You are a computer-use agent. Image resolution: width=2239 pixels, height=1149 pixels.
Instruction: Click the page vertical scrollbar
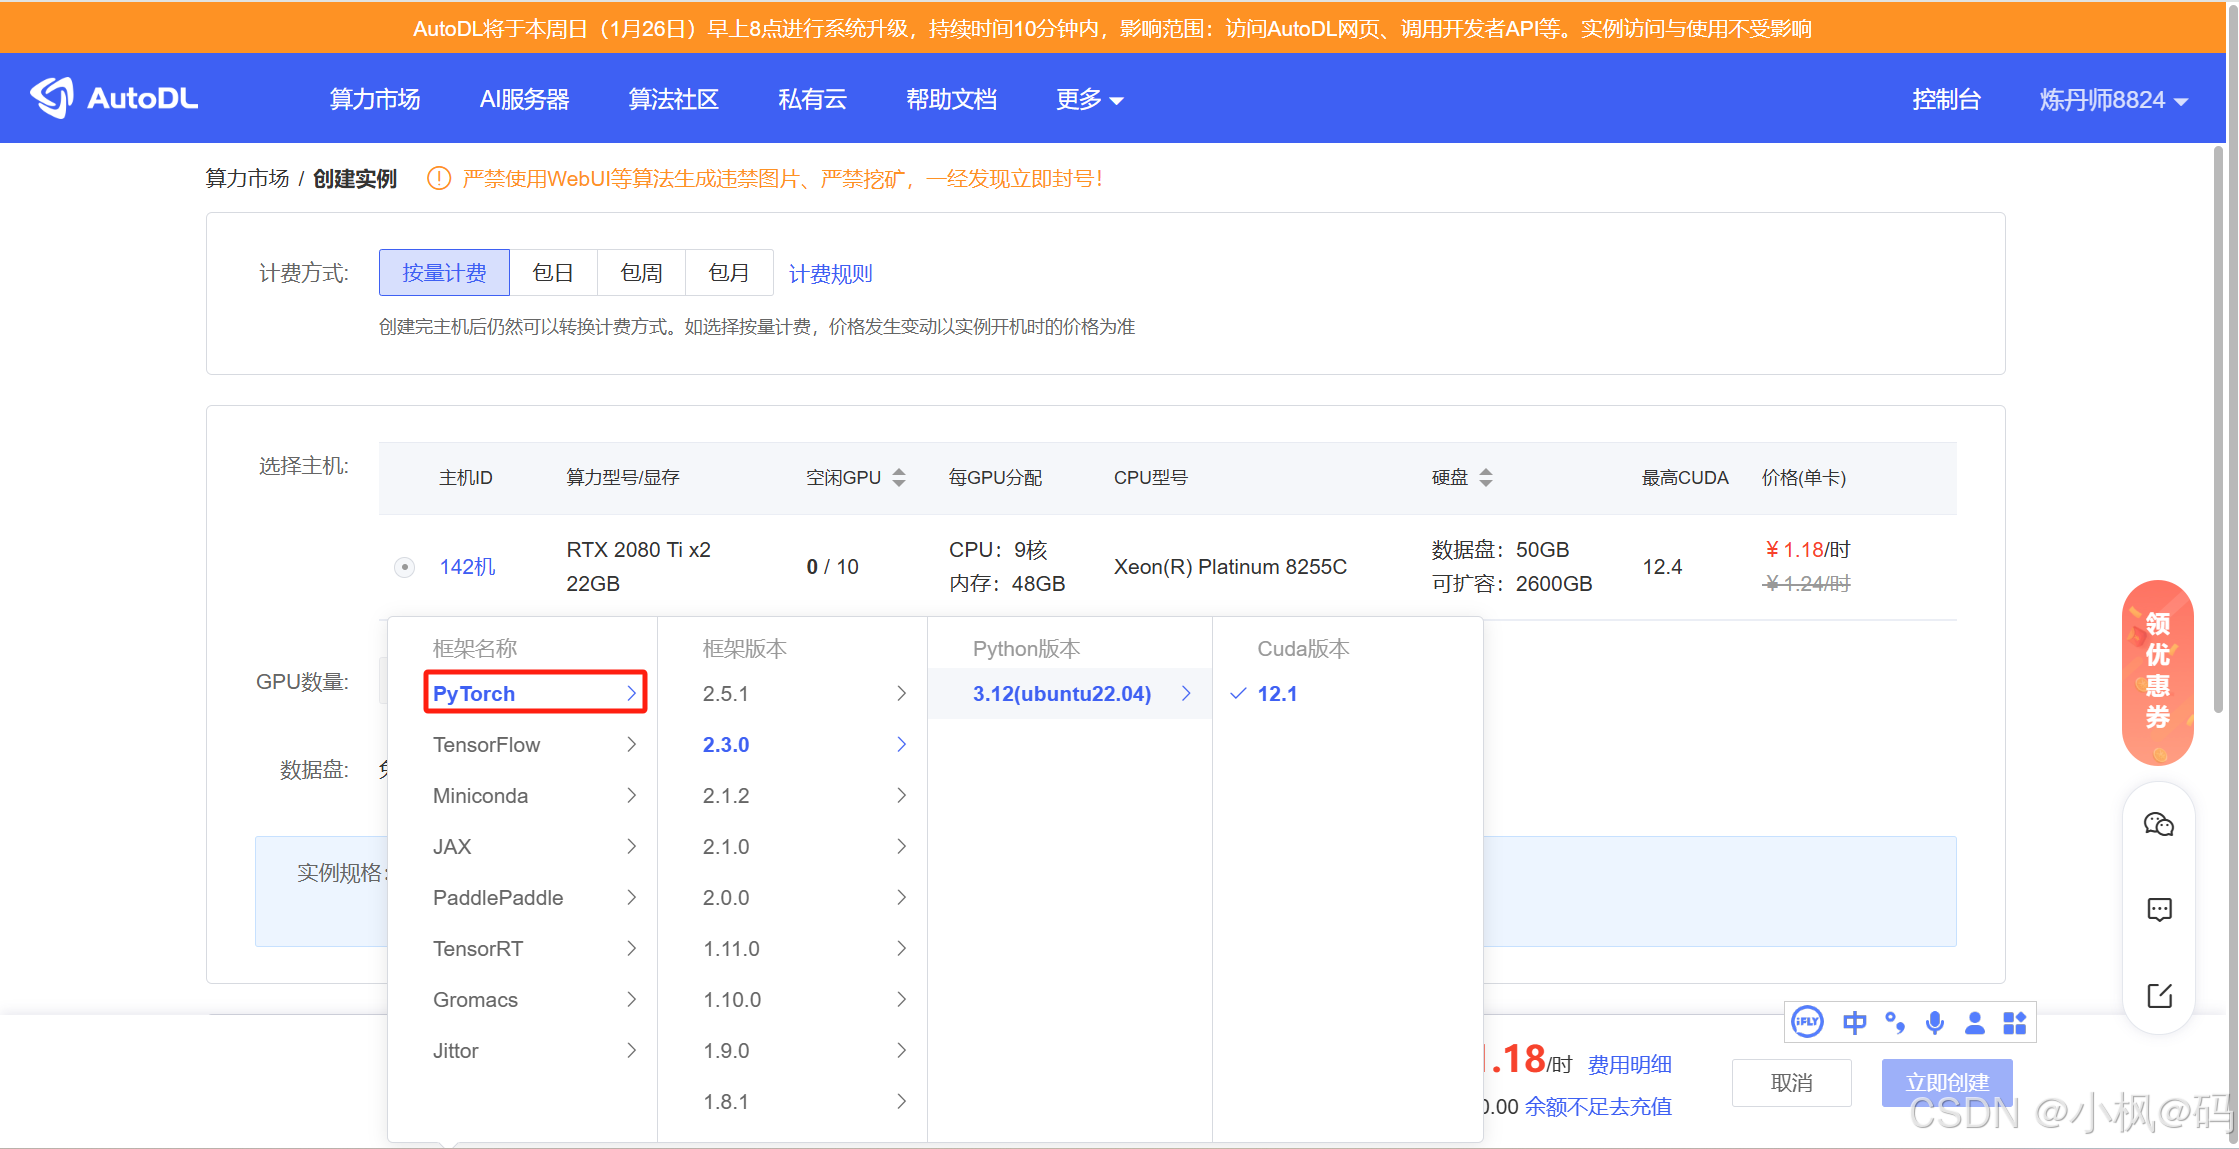pos(2218,430)
